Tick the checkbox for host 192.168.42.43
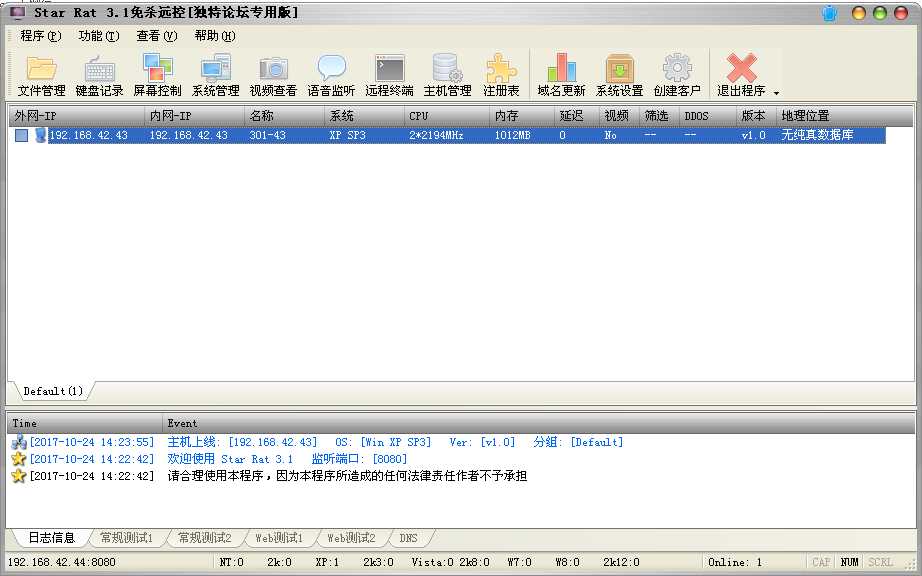The height and width of the screenshot is (576, 922). click(x=21, y=135)
